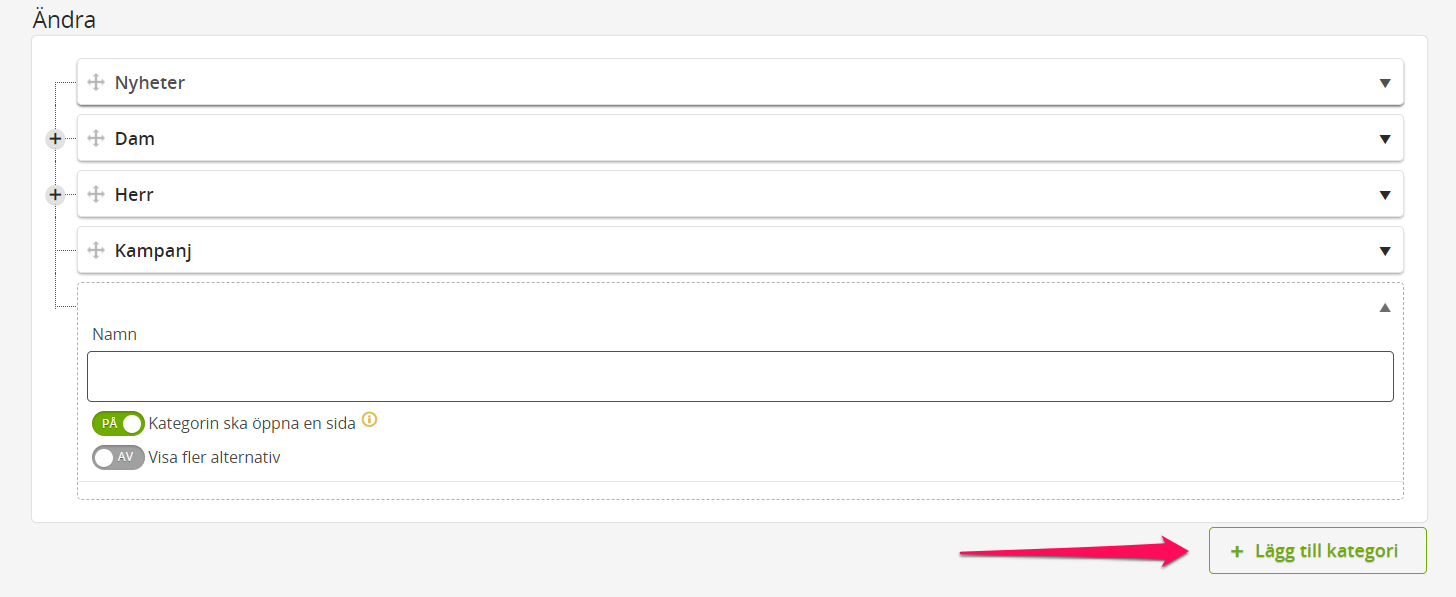The height and width of the screenshot is (597, 1456).
Task: Click the plus icon next to Dam
Action: click(55, 139)
